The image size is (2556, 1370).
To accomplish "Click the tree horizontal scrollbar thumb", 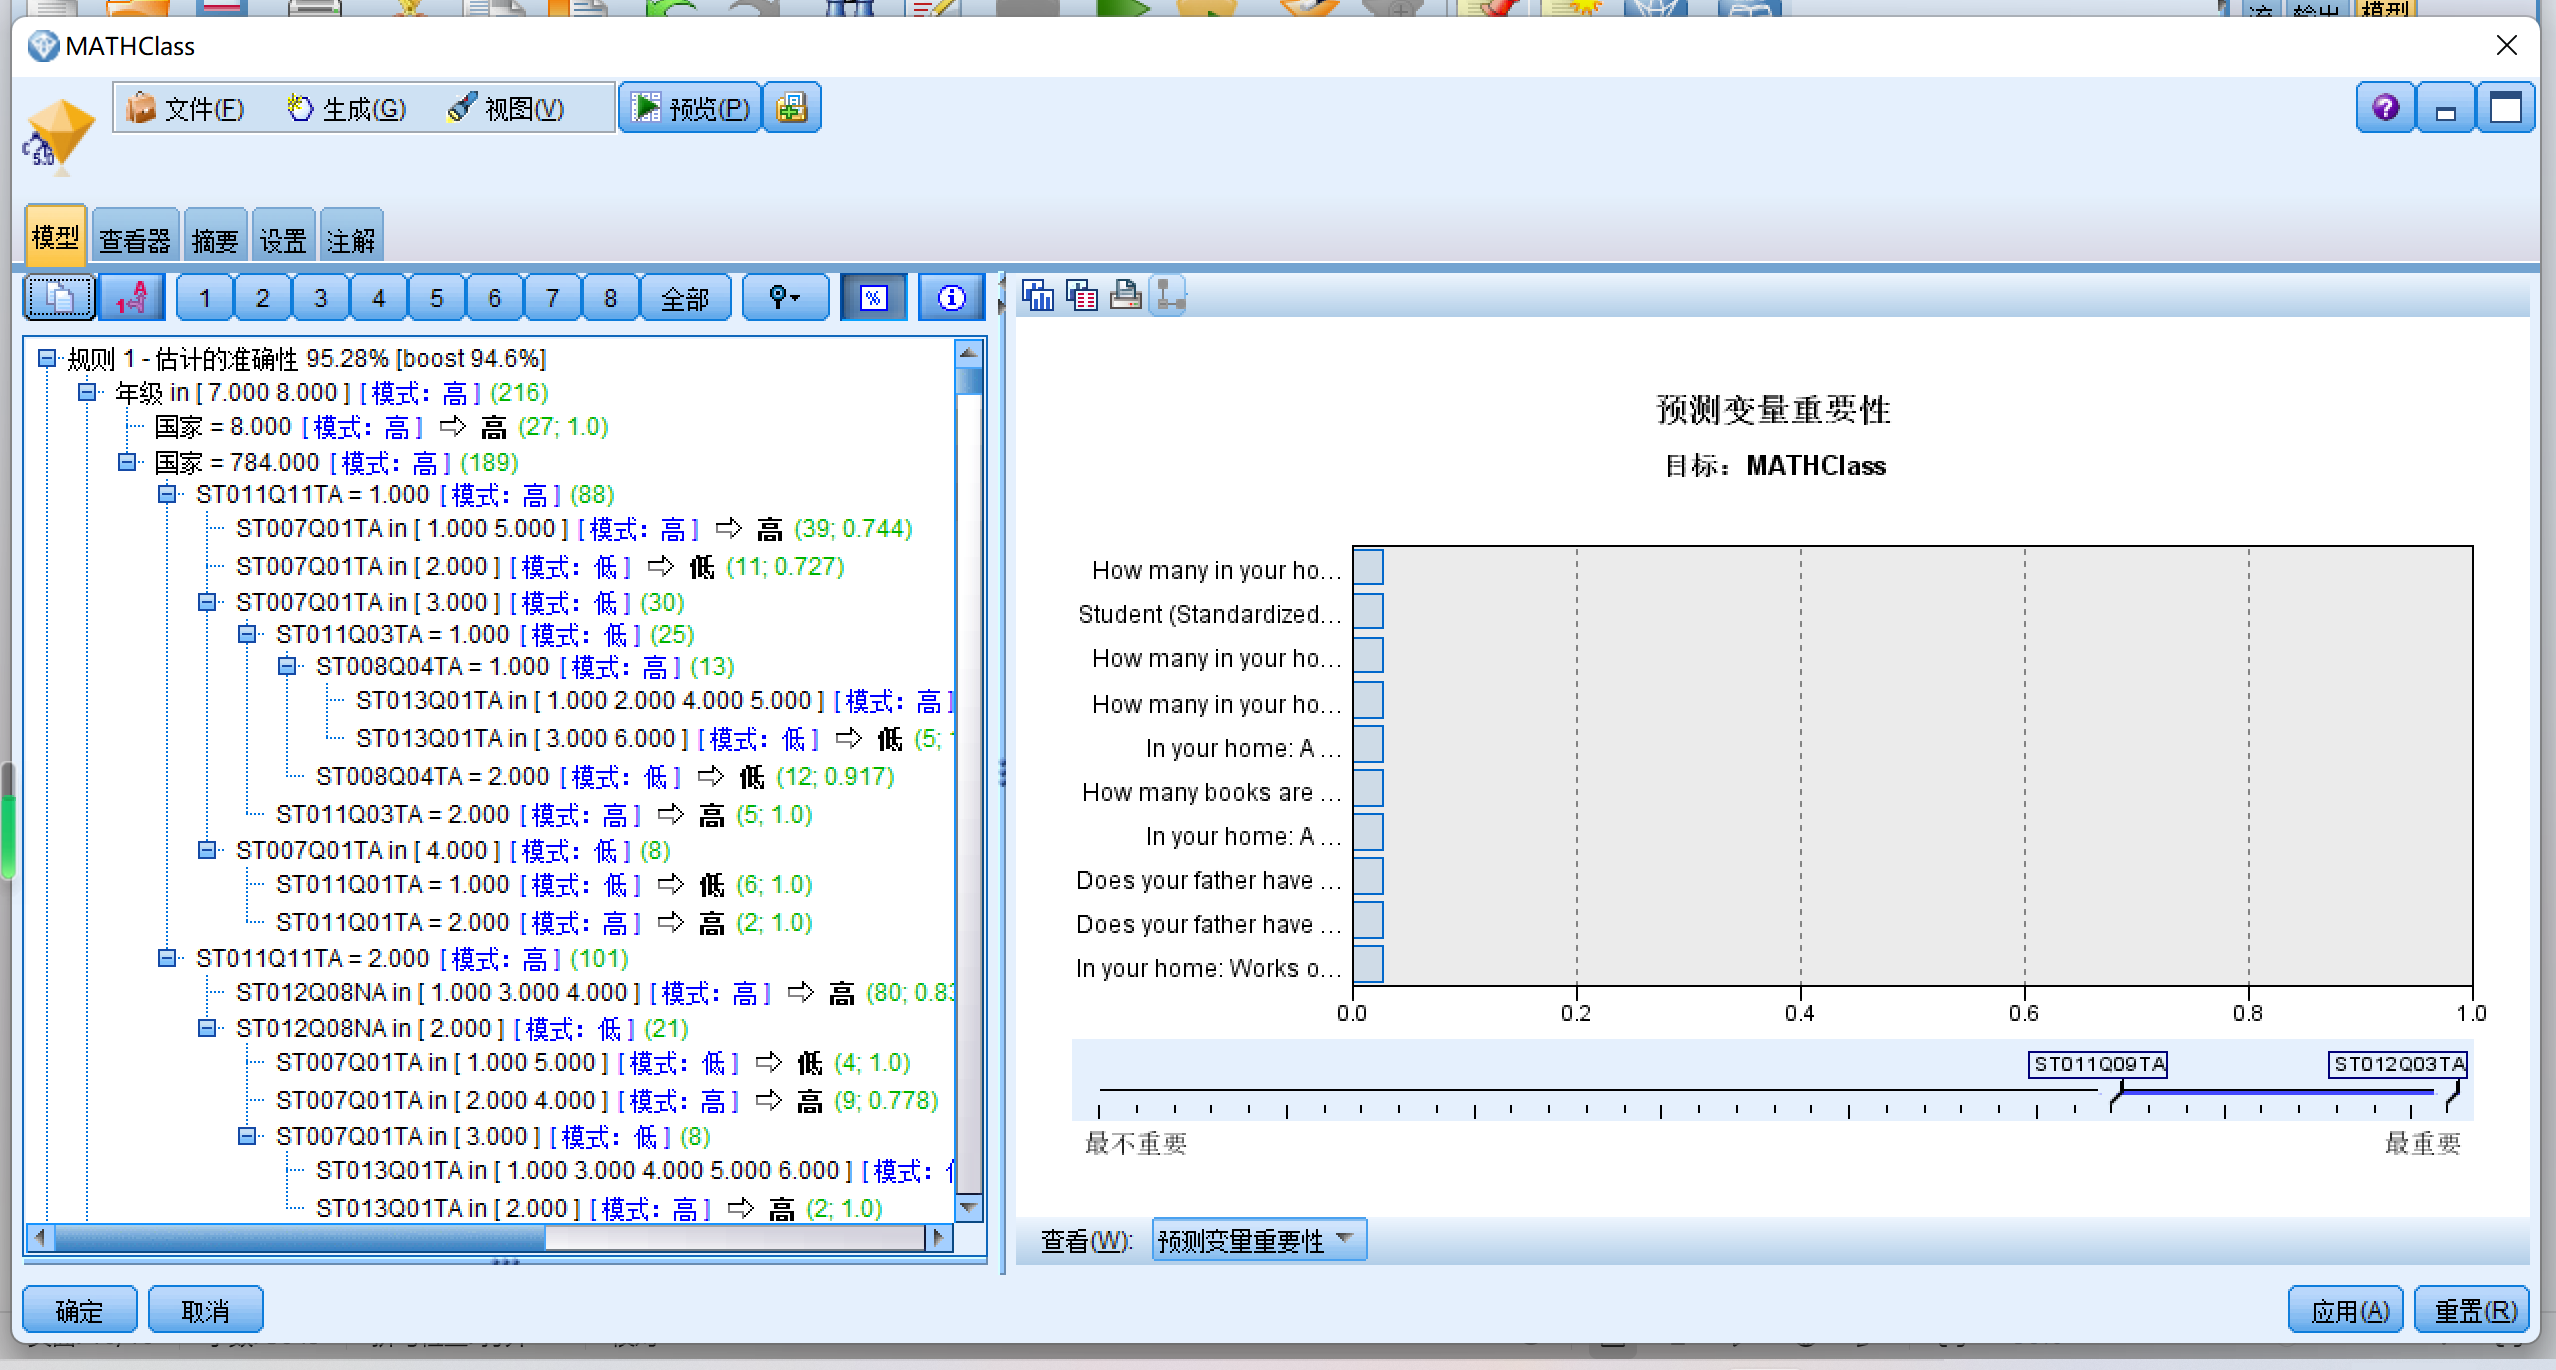I will click(x=300, y=1237).
